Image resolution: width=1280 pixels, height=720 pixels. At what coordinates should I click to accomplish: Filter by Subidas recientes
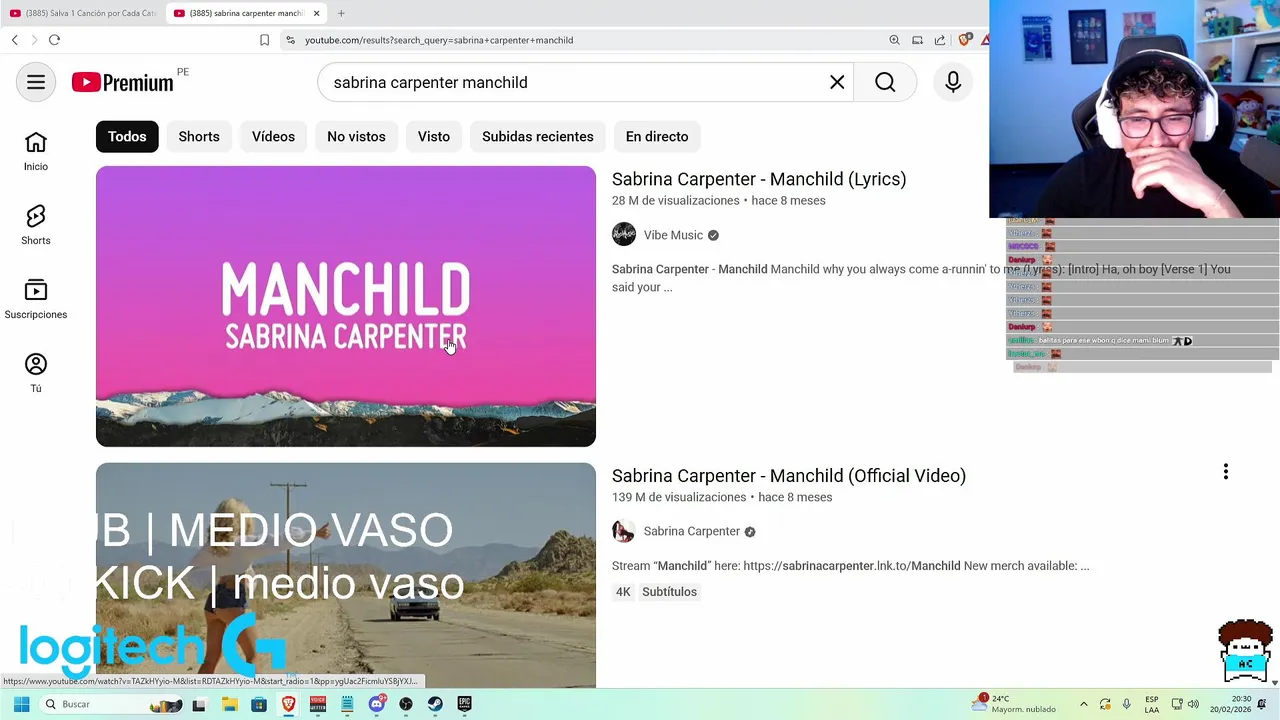pos(538,136)
